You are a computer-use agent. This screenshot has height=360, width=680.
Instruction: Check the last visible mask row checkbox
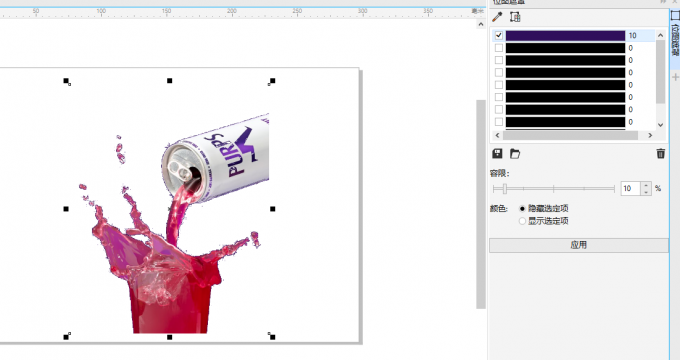click(x=499, y=122)
